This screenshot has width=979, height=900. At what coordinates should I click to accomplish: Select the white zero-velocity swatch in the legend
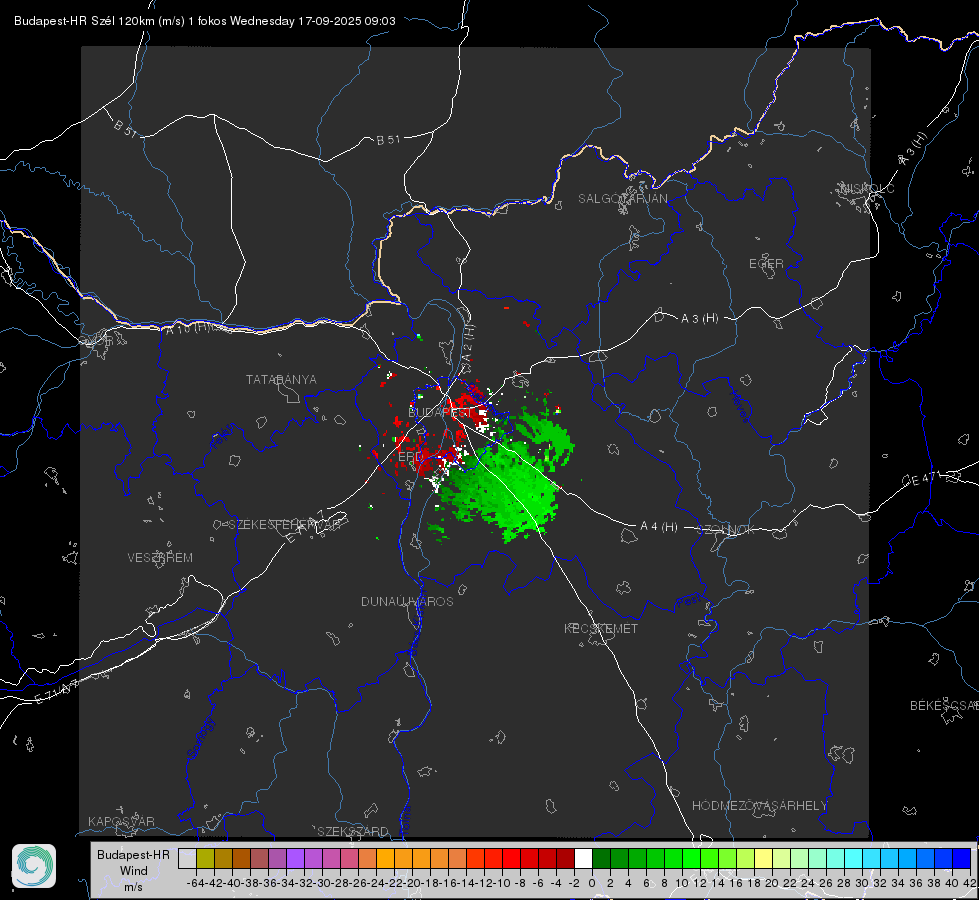tap(583, 858)
